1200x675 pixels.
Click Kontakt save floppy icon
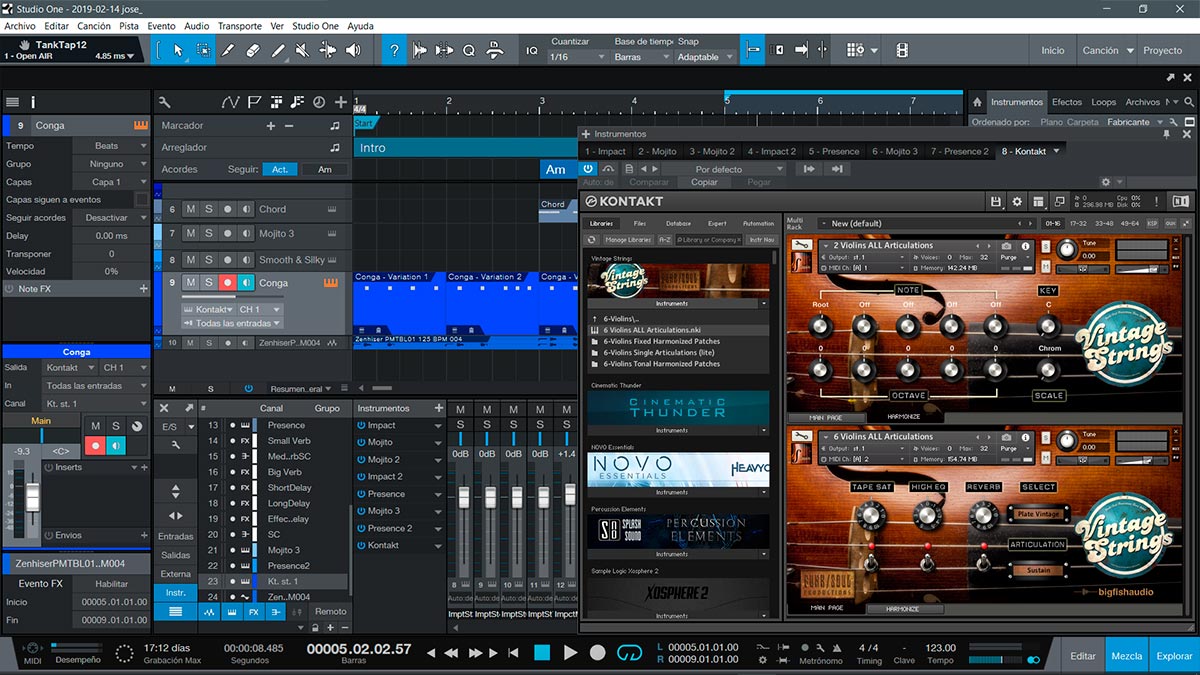[x=995, y=202]
